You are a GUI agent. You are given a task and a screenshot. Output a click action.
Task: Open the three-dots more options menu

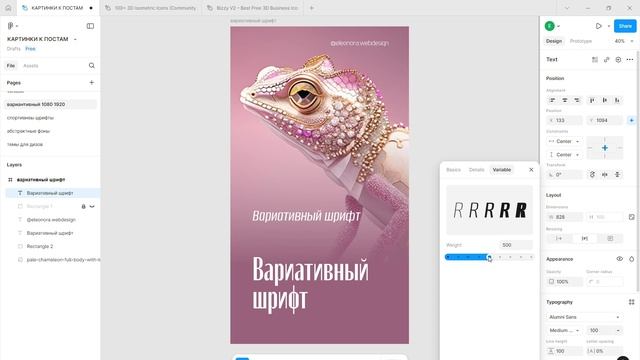click(x=630, y=60)
